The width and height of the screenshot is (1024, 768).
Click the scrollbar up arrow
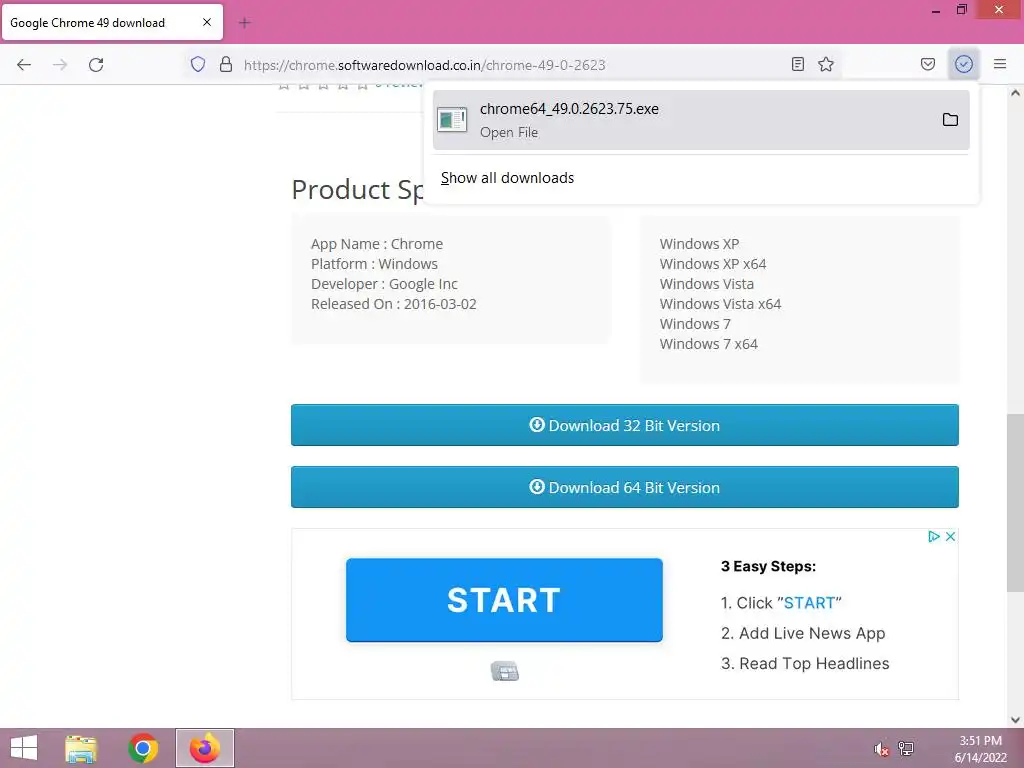(x=1015, y=93)
